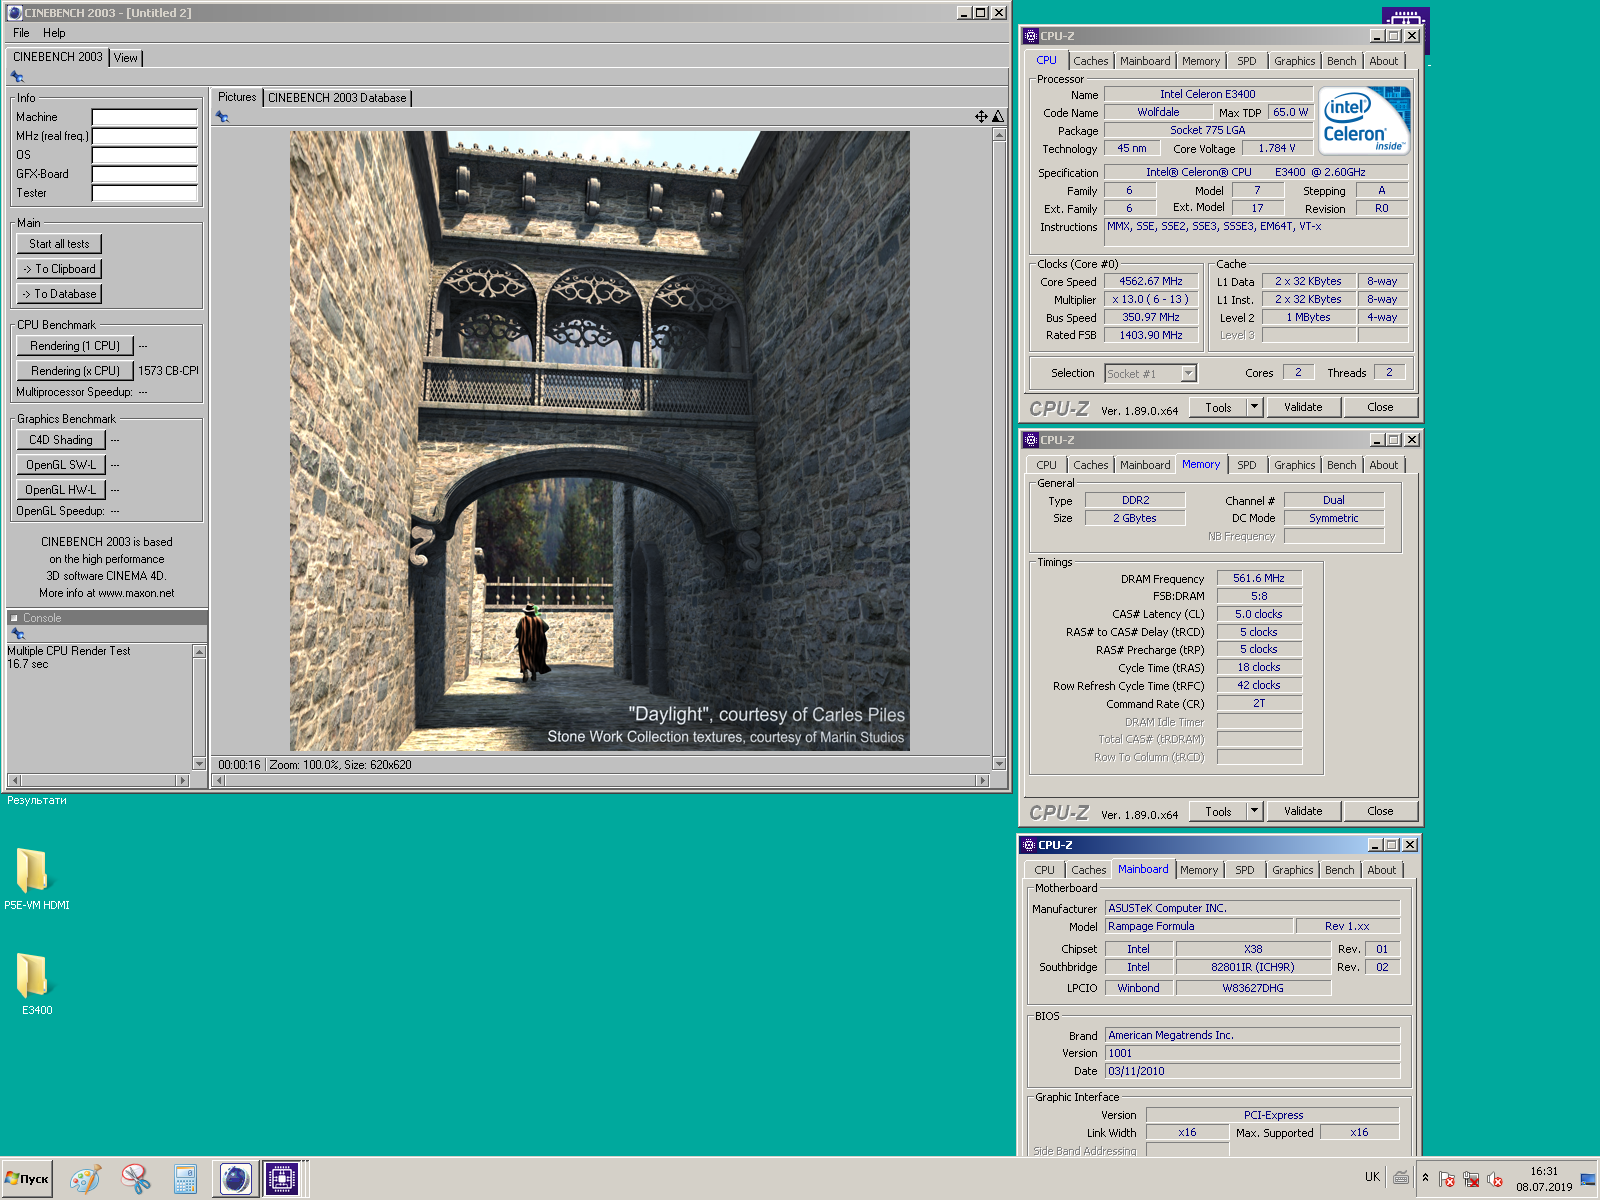This screenshot has height=1200, width=1600.
Task: Open the File menu
Action: [x=21, y=33]
